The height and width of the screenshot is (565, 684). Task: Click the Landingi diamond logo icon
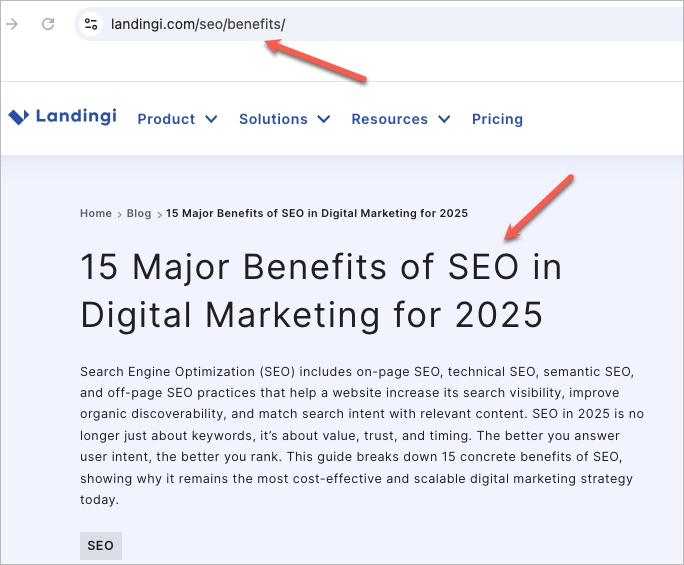pyautogui.click(x=18, y=117)
